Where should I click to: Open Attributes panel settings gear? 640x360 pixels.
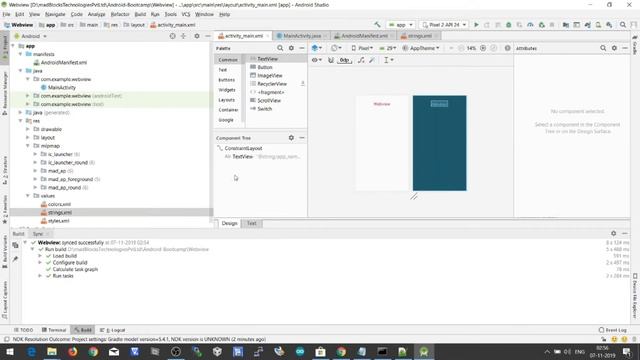pos(614,48)
